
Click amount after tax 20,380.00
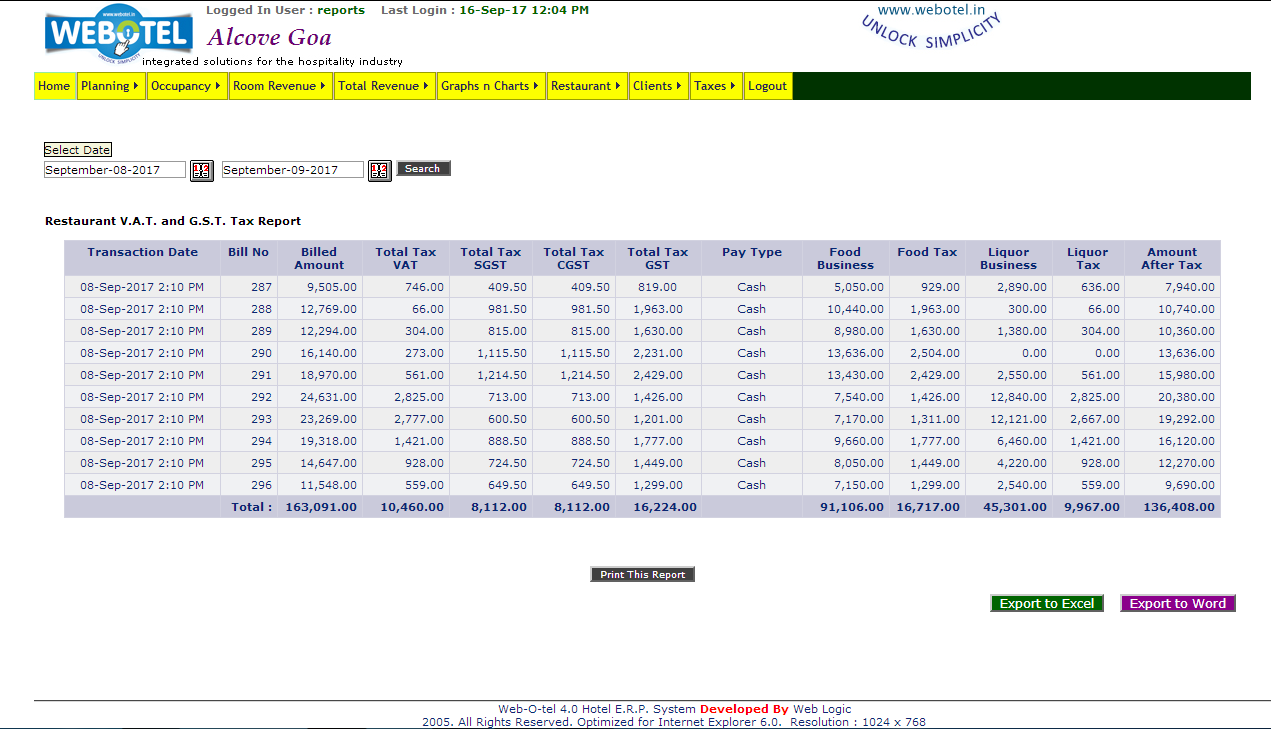click(x=1189, y=397)
